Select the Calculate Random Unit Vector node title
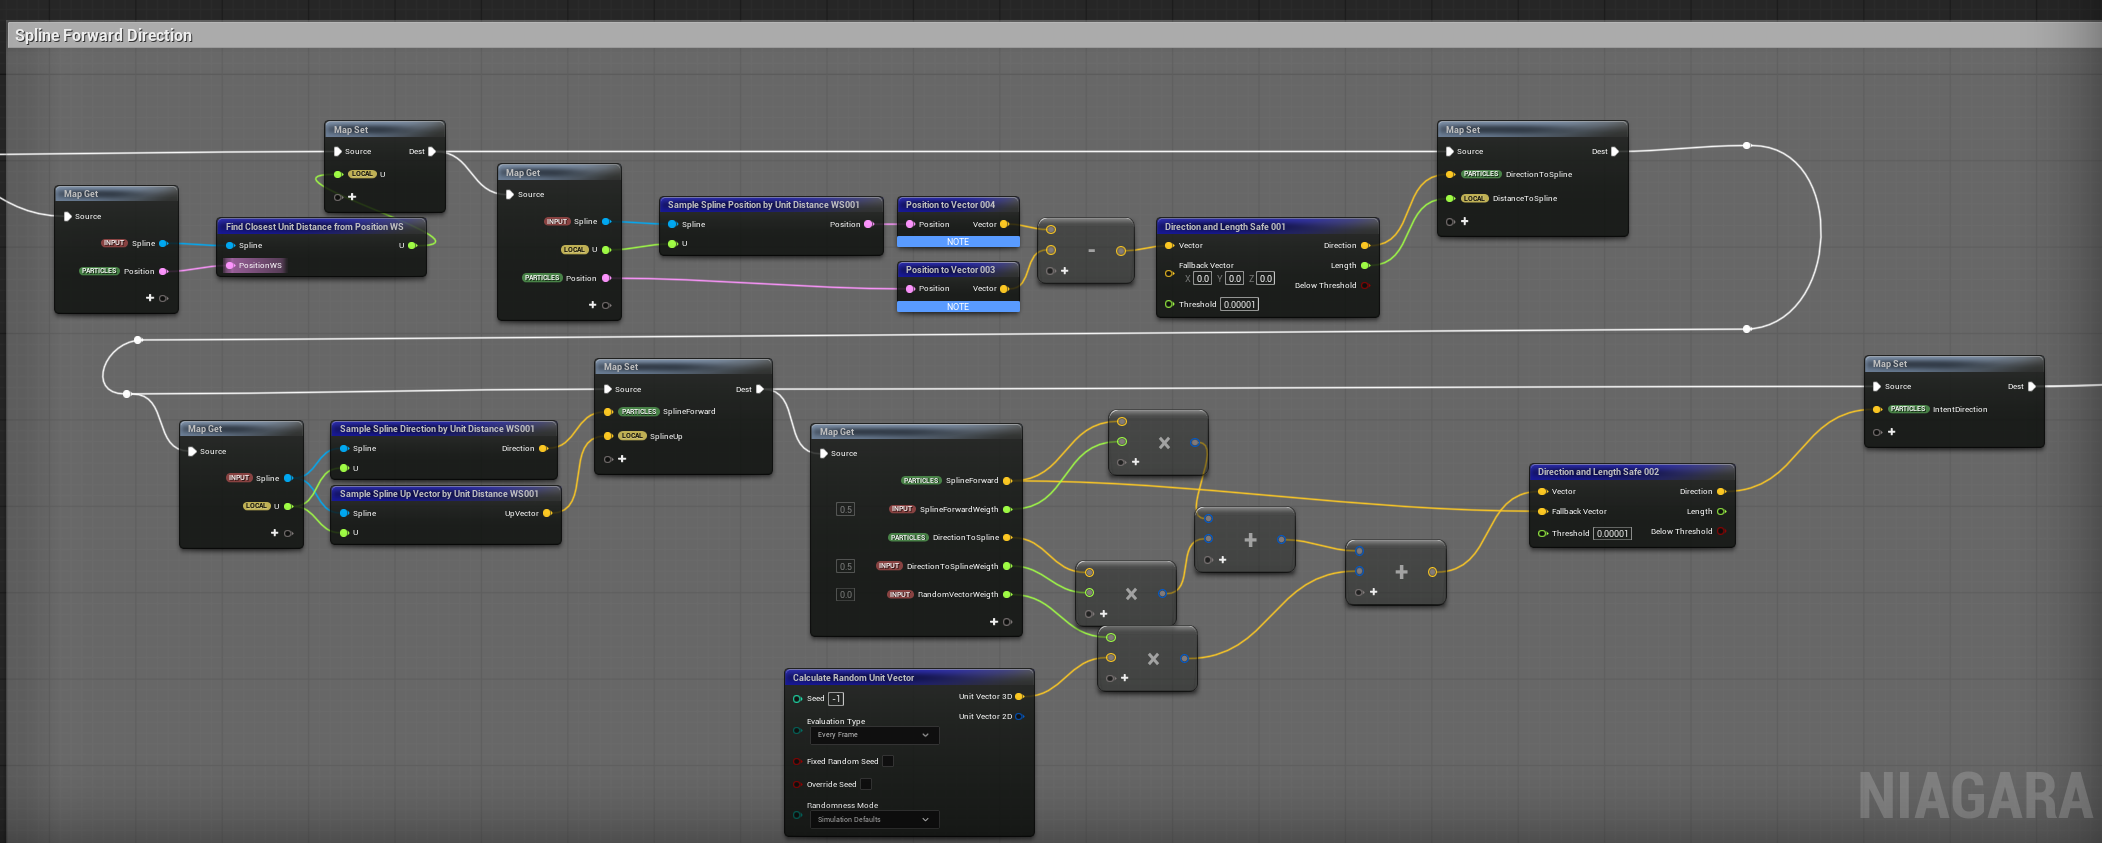The height and width of the screenshot is (843, 2102). click(853, 678)
